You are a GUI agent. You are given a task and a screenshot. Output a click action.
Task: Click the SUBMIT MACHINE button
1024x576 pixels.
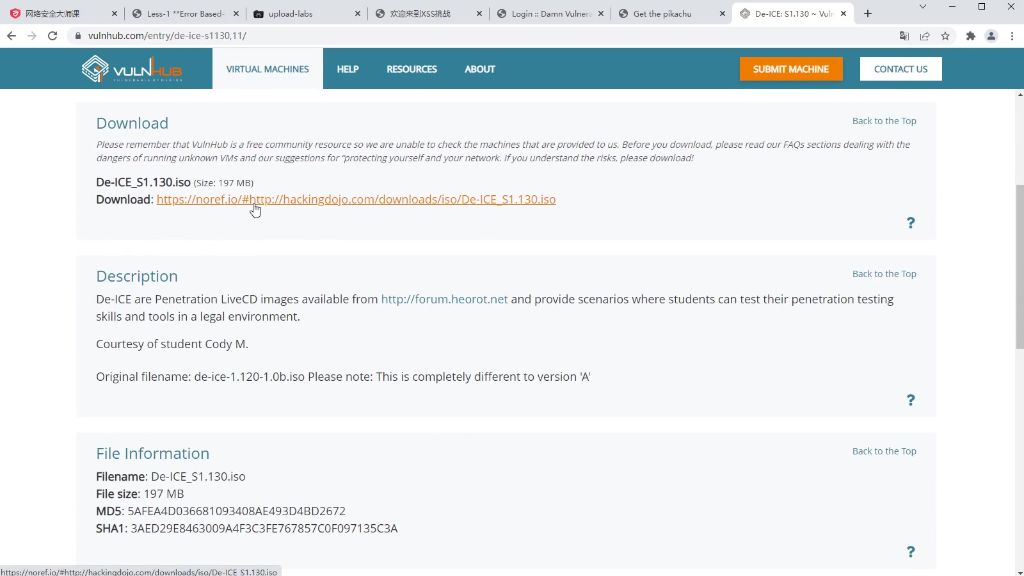tap(791, 69)
